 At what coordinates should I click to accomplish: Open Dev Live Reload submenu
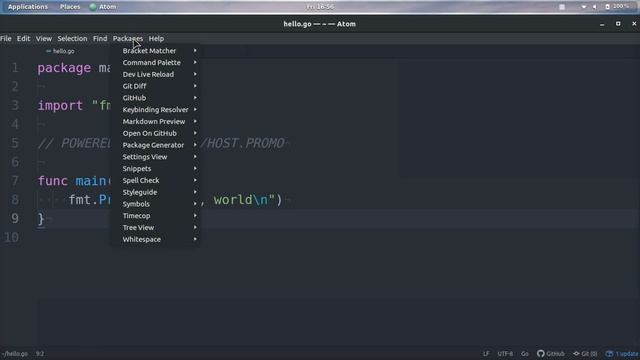pos(156,74)
